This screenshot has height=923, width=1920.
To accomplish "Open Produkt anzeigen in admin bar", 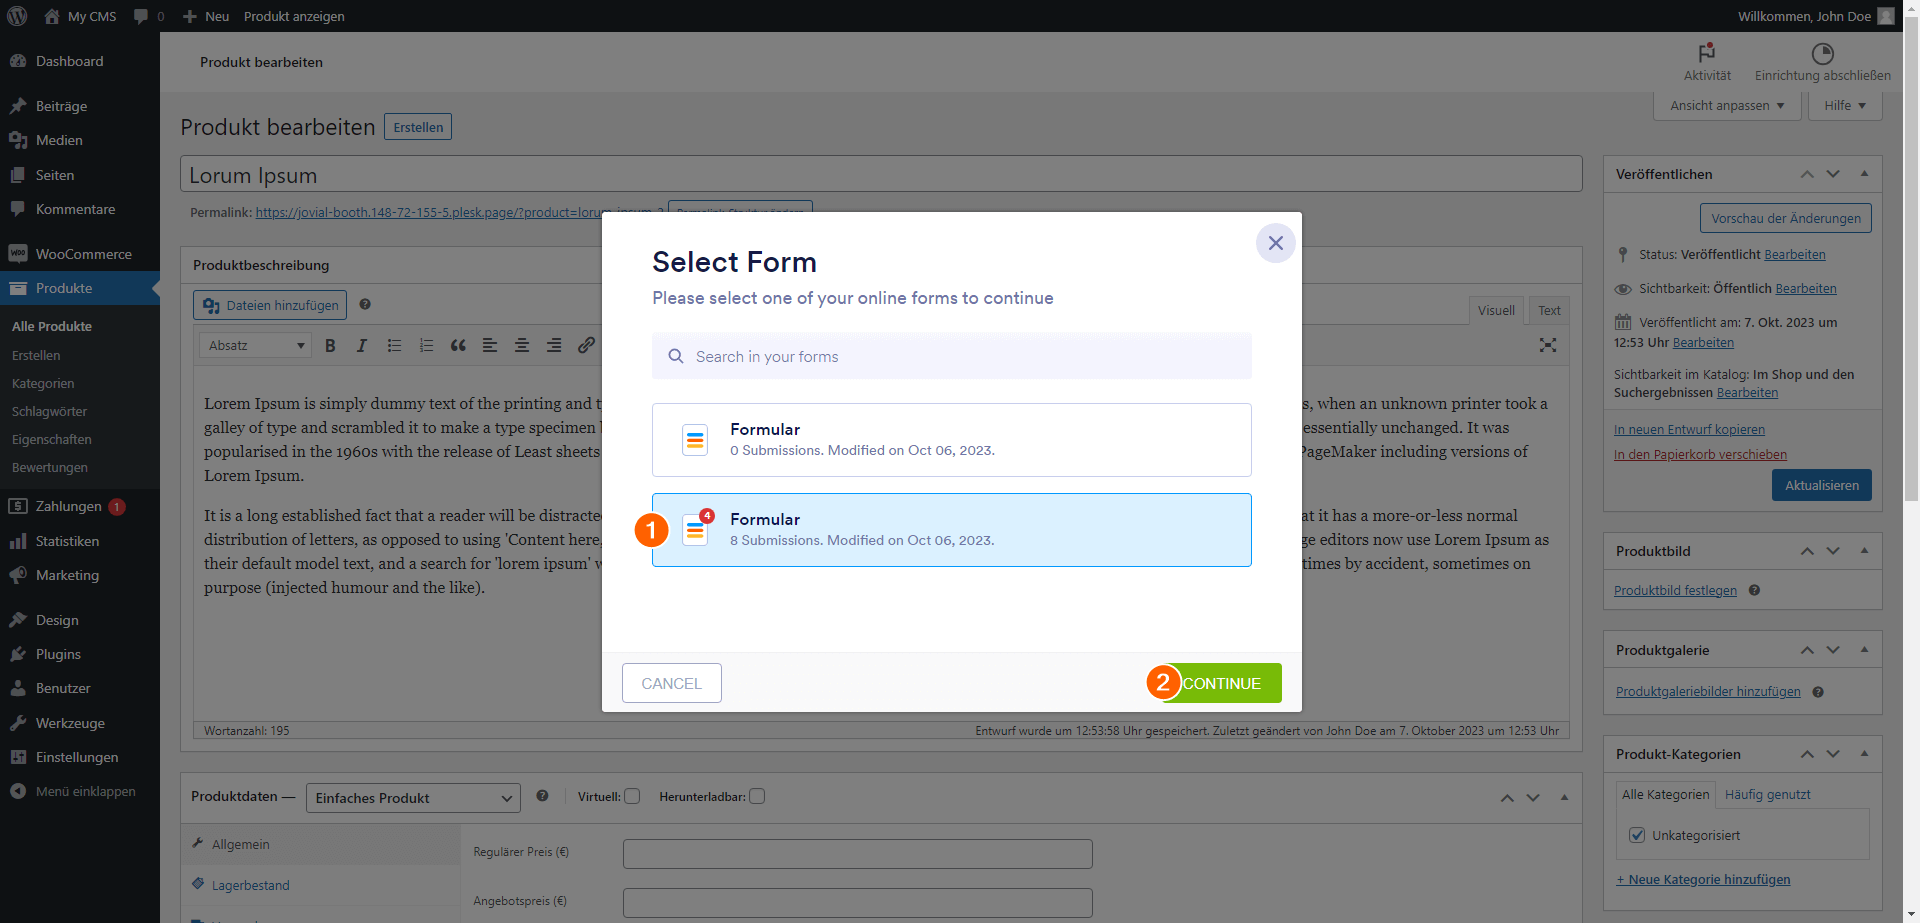I will [x=294, y=16].
